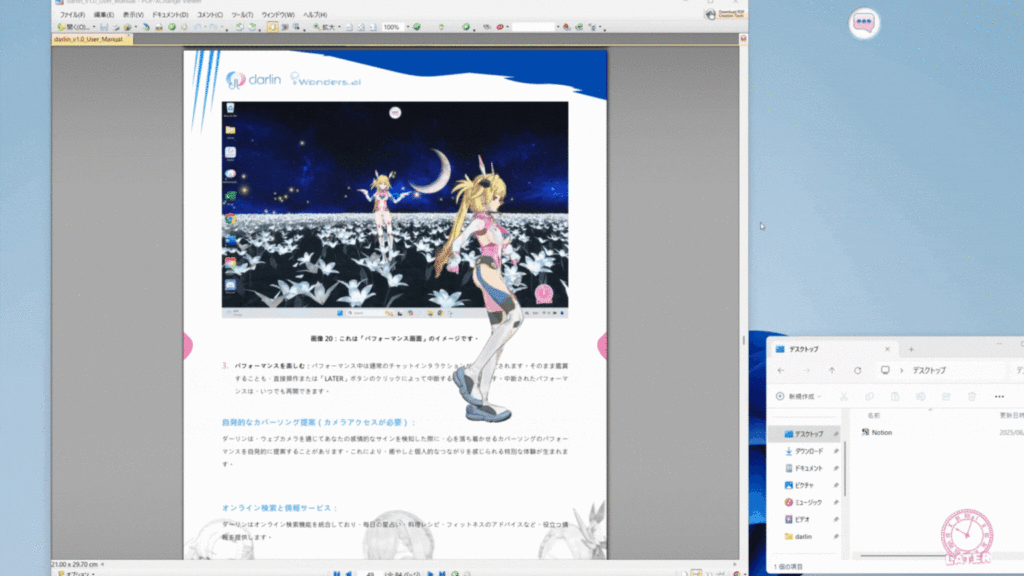Click the Cut scissors icon in File Explorer
The width and height of the screenshot is (1024, 576).
click(844, 396)
